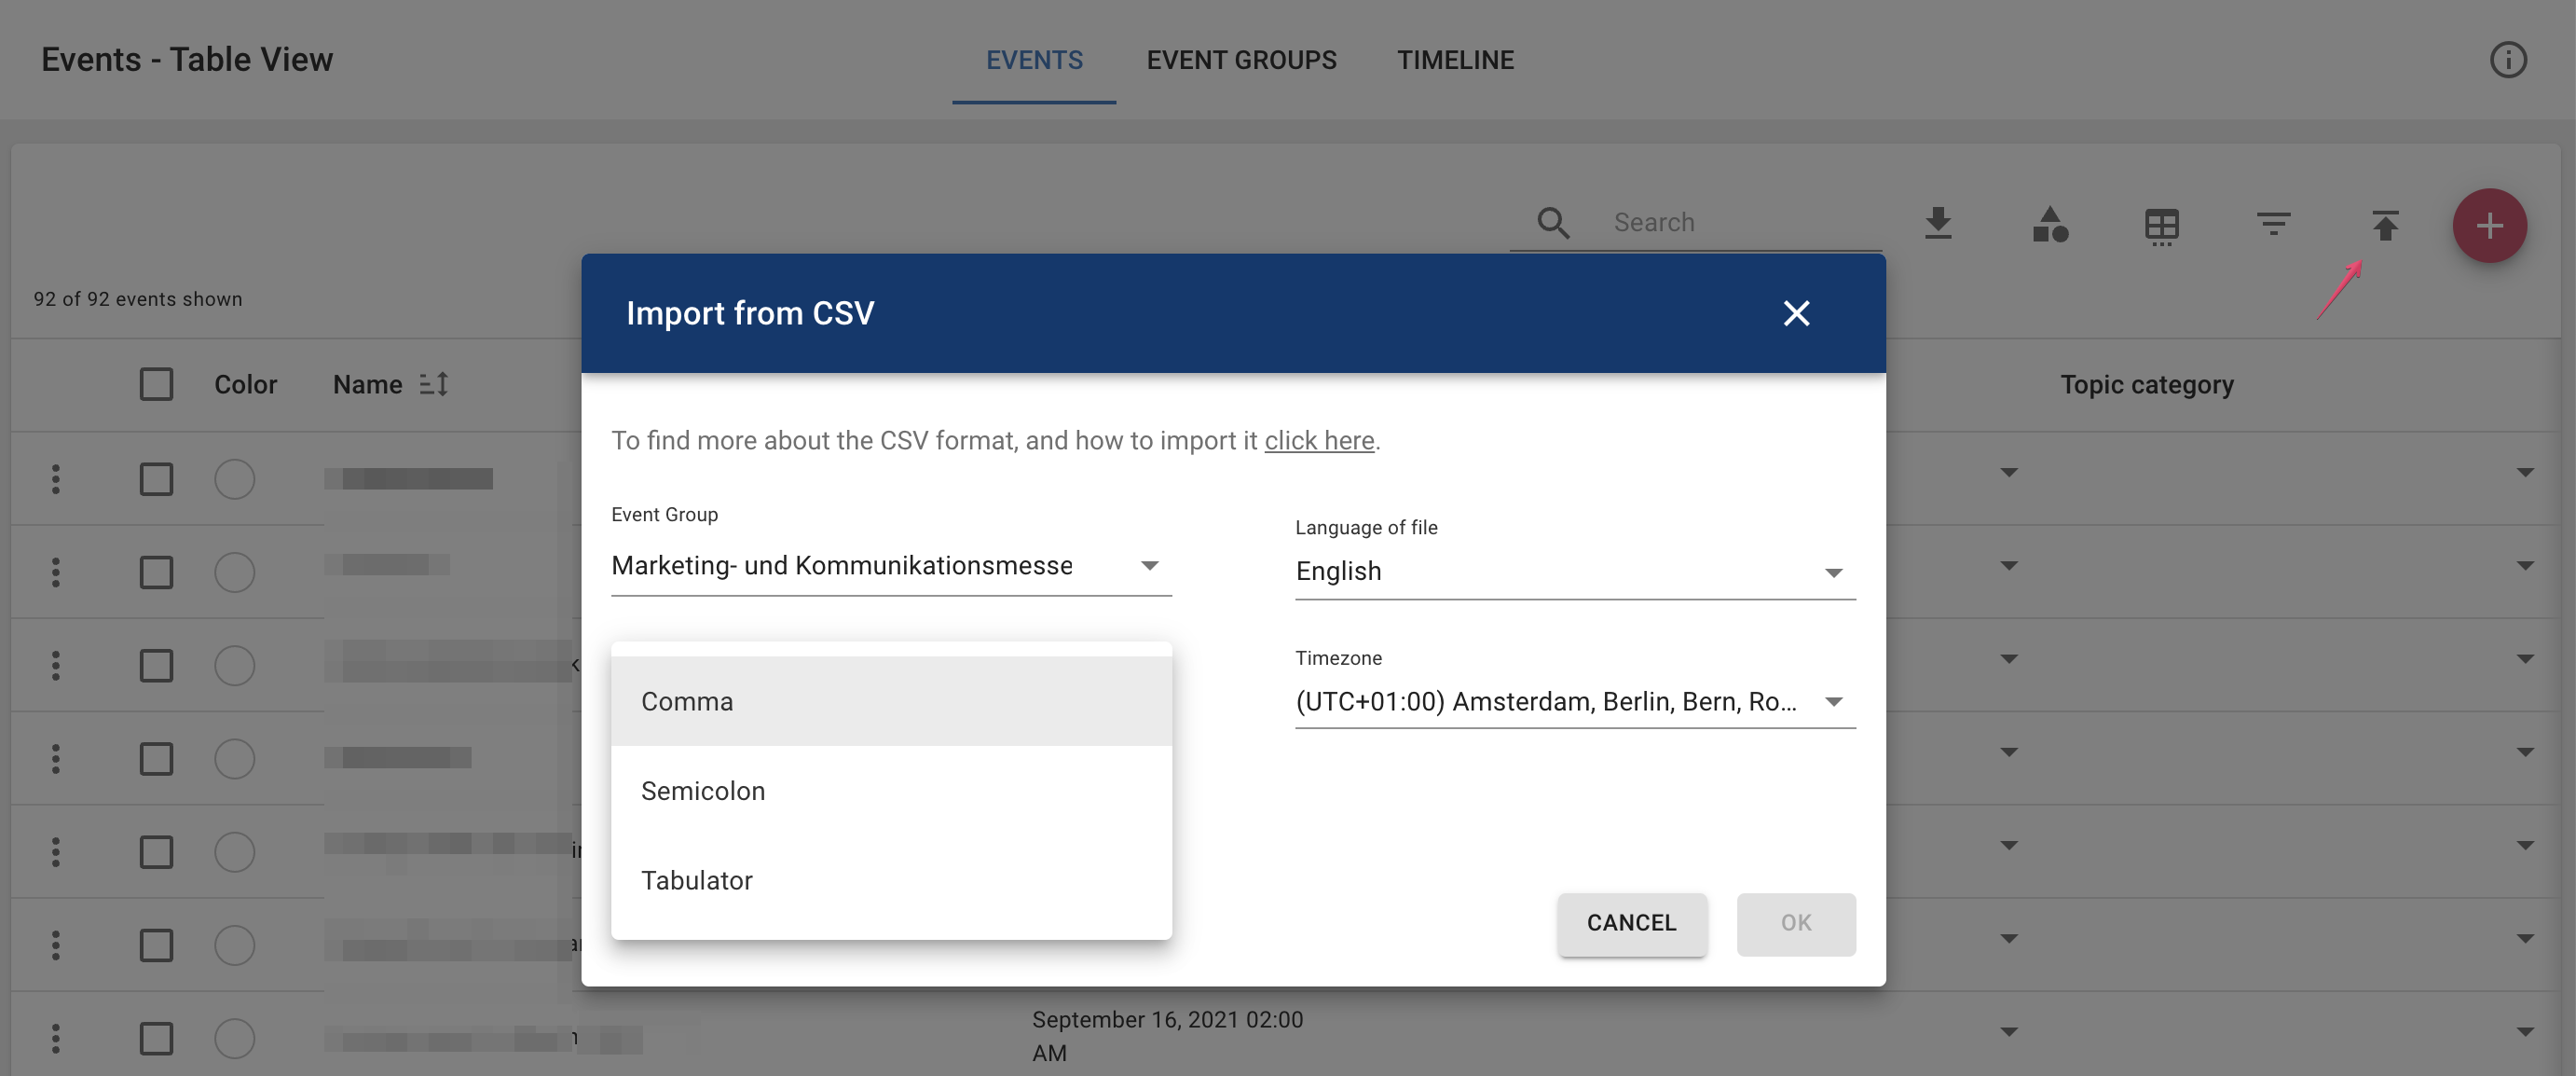Follow the 'click here' CSV format link
This screenshot has width=2576, height=1076.
(1319, 440)
